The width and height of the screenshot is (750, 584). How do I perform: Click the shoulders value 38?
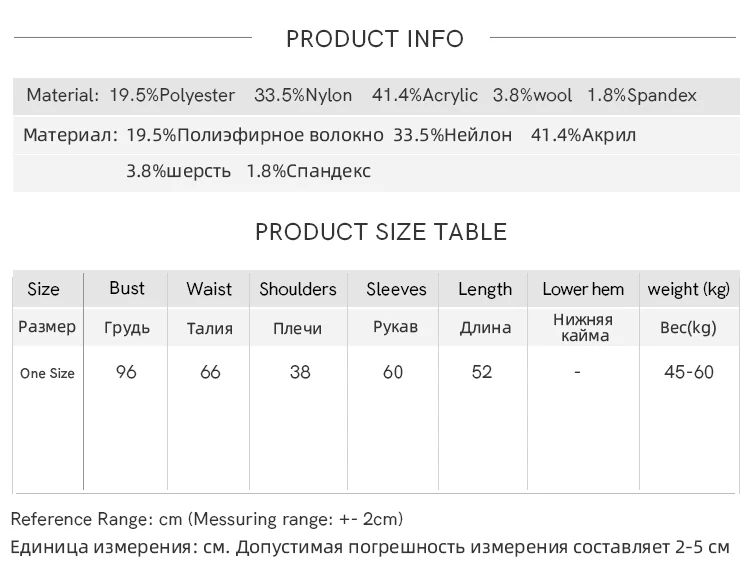[300, 372]
